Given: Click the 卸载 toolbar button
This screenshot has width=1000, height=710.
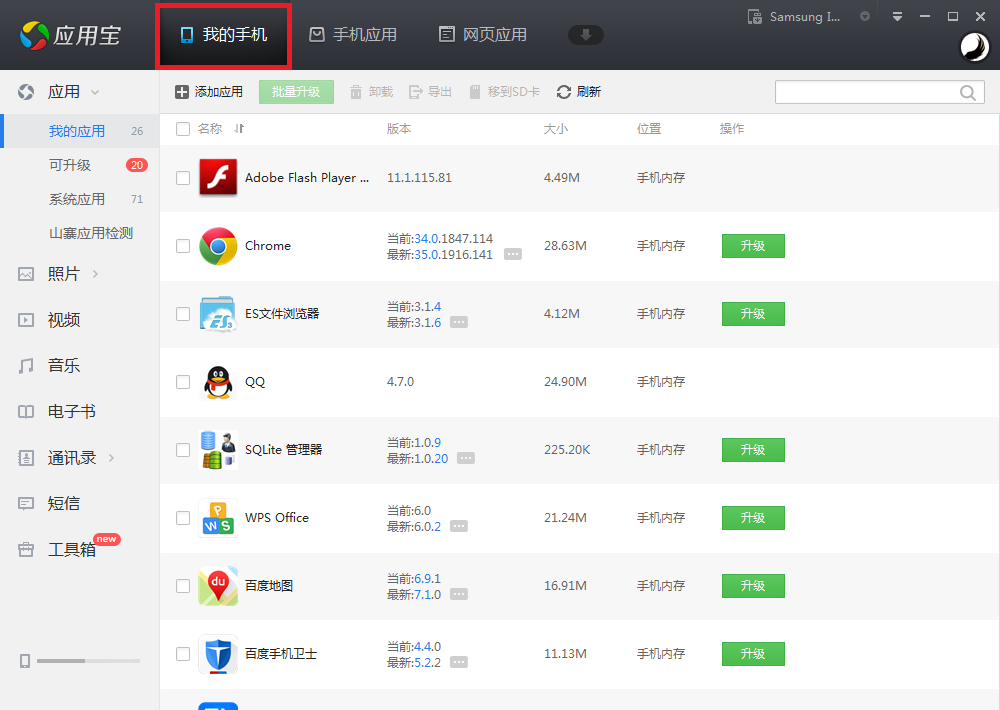Looking at the screenshot, I should tap(371, 92).
